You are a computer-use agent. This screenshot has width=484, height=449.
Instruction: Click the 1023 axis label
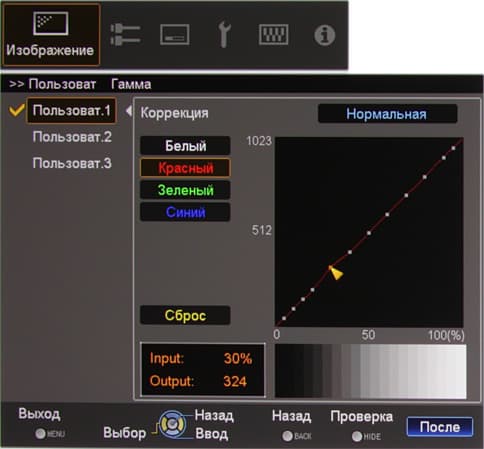click(259, 141)
